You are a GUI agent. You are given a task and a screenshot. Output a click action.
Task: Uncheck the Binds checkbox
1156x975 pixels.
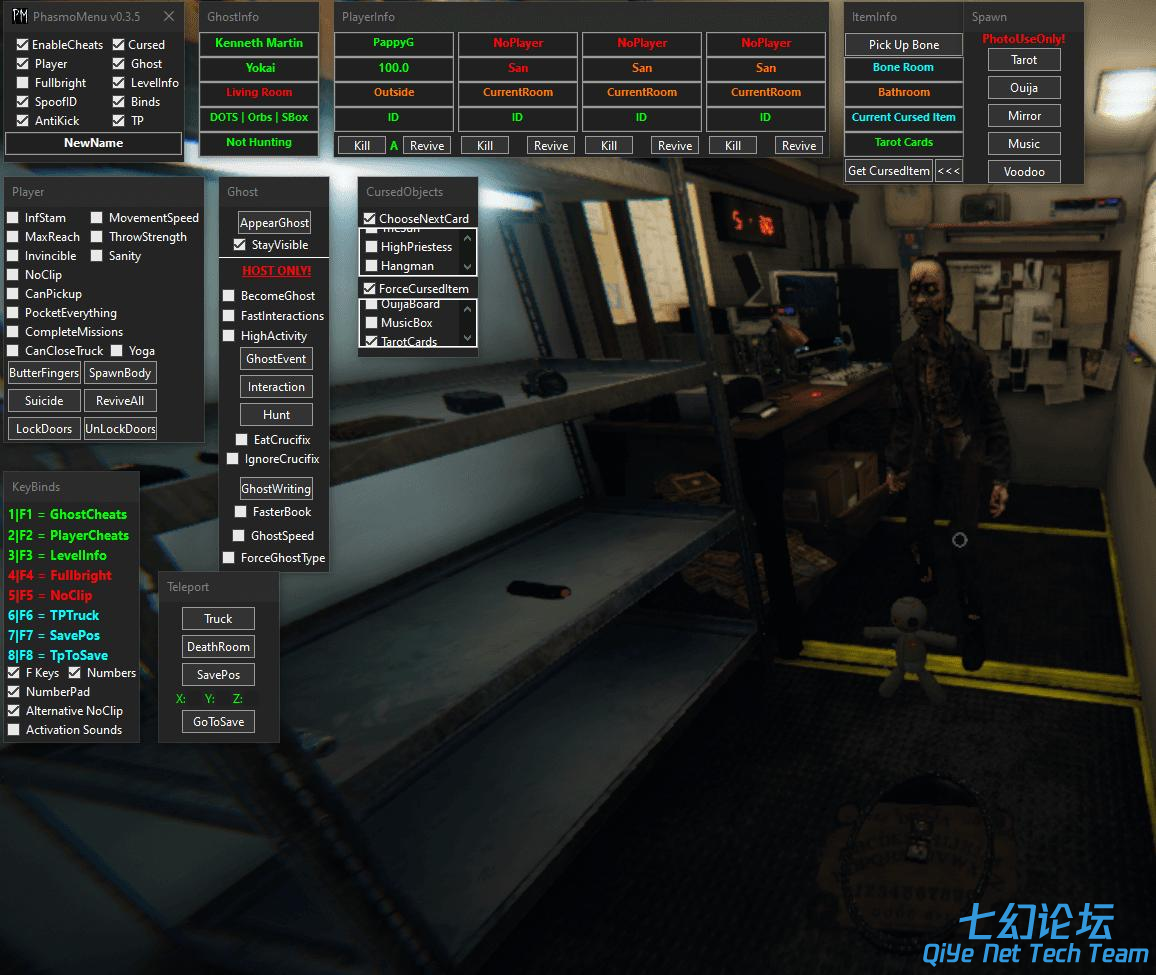118,102
